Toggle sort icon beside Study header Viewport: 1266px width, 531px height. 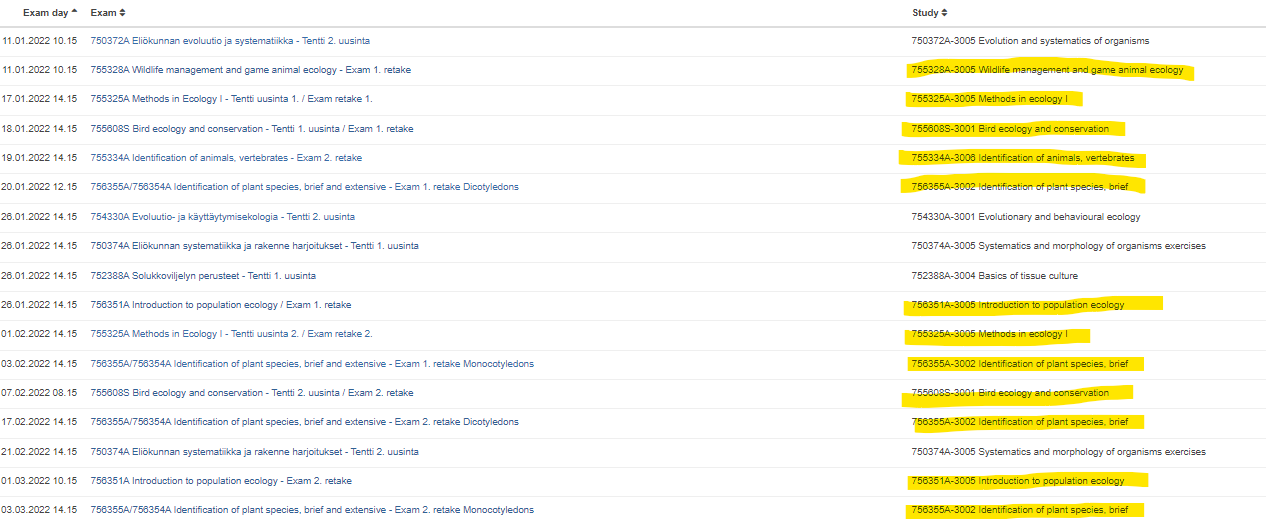click(x=944, y=13)
